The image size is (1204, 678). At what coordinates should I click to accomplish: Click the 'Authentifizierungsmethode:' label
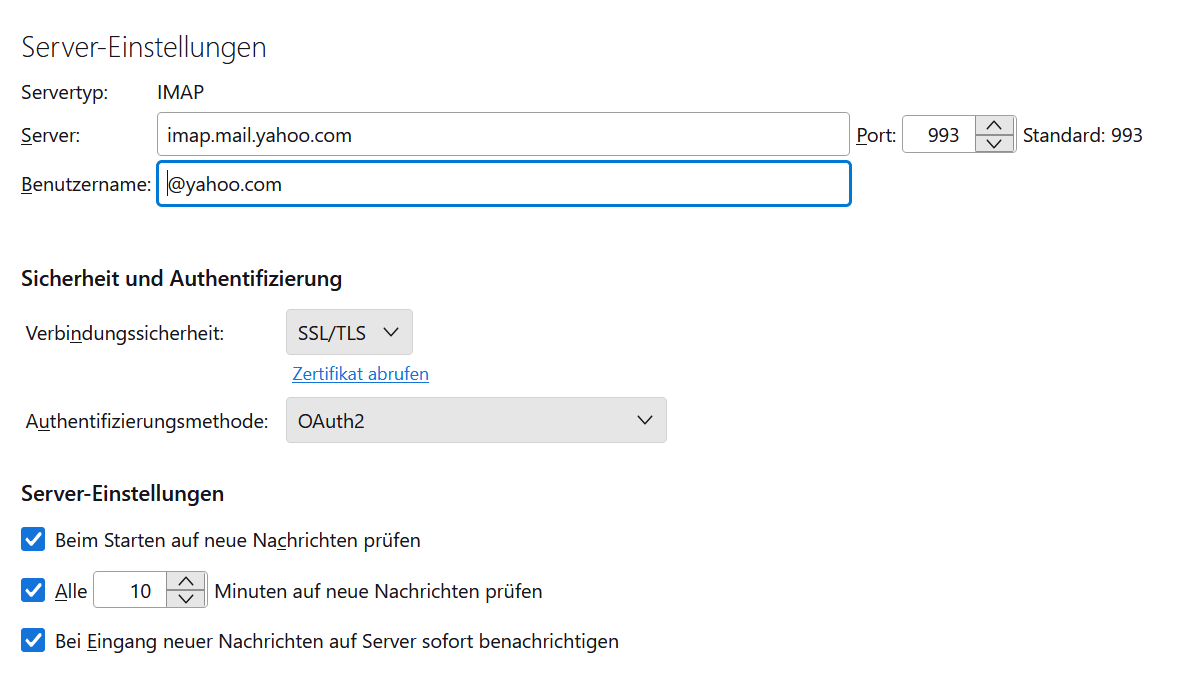[147, 421]
